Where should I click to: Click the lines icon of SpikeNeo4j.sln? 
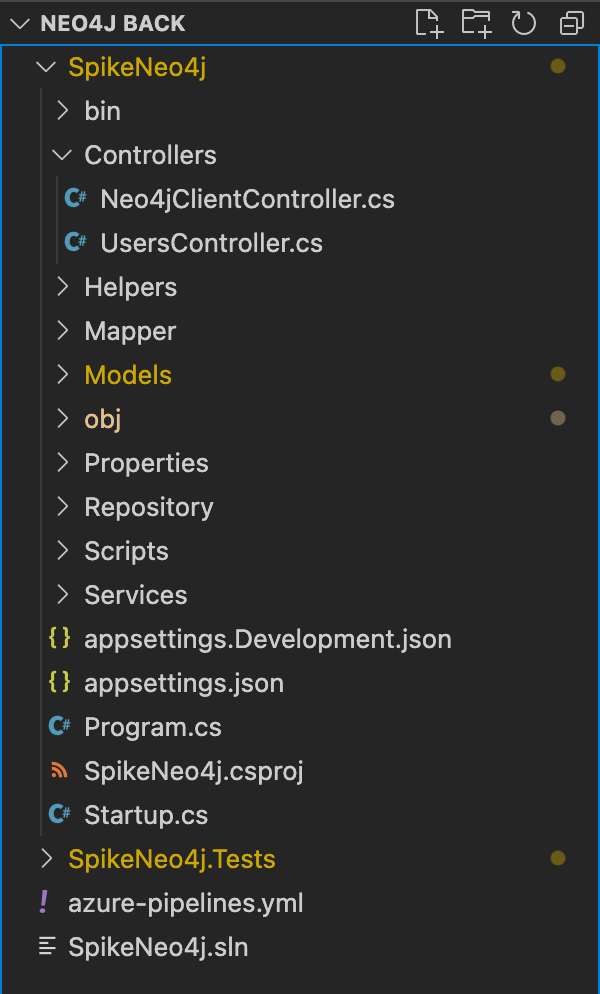click(x=47, y=946)
